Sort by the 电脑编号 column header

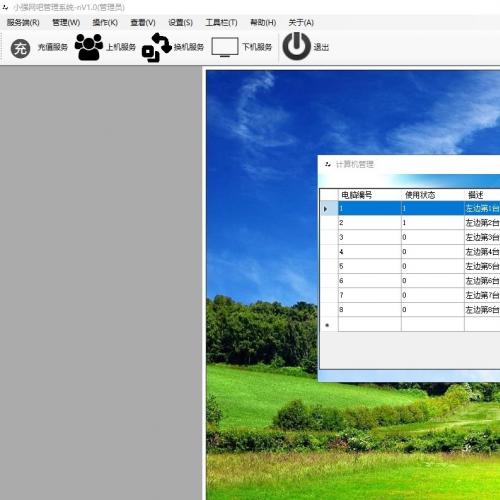(370, 195)
